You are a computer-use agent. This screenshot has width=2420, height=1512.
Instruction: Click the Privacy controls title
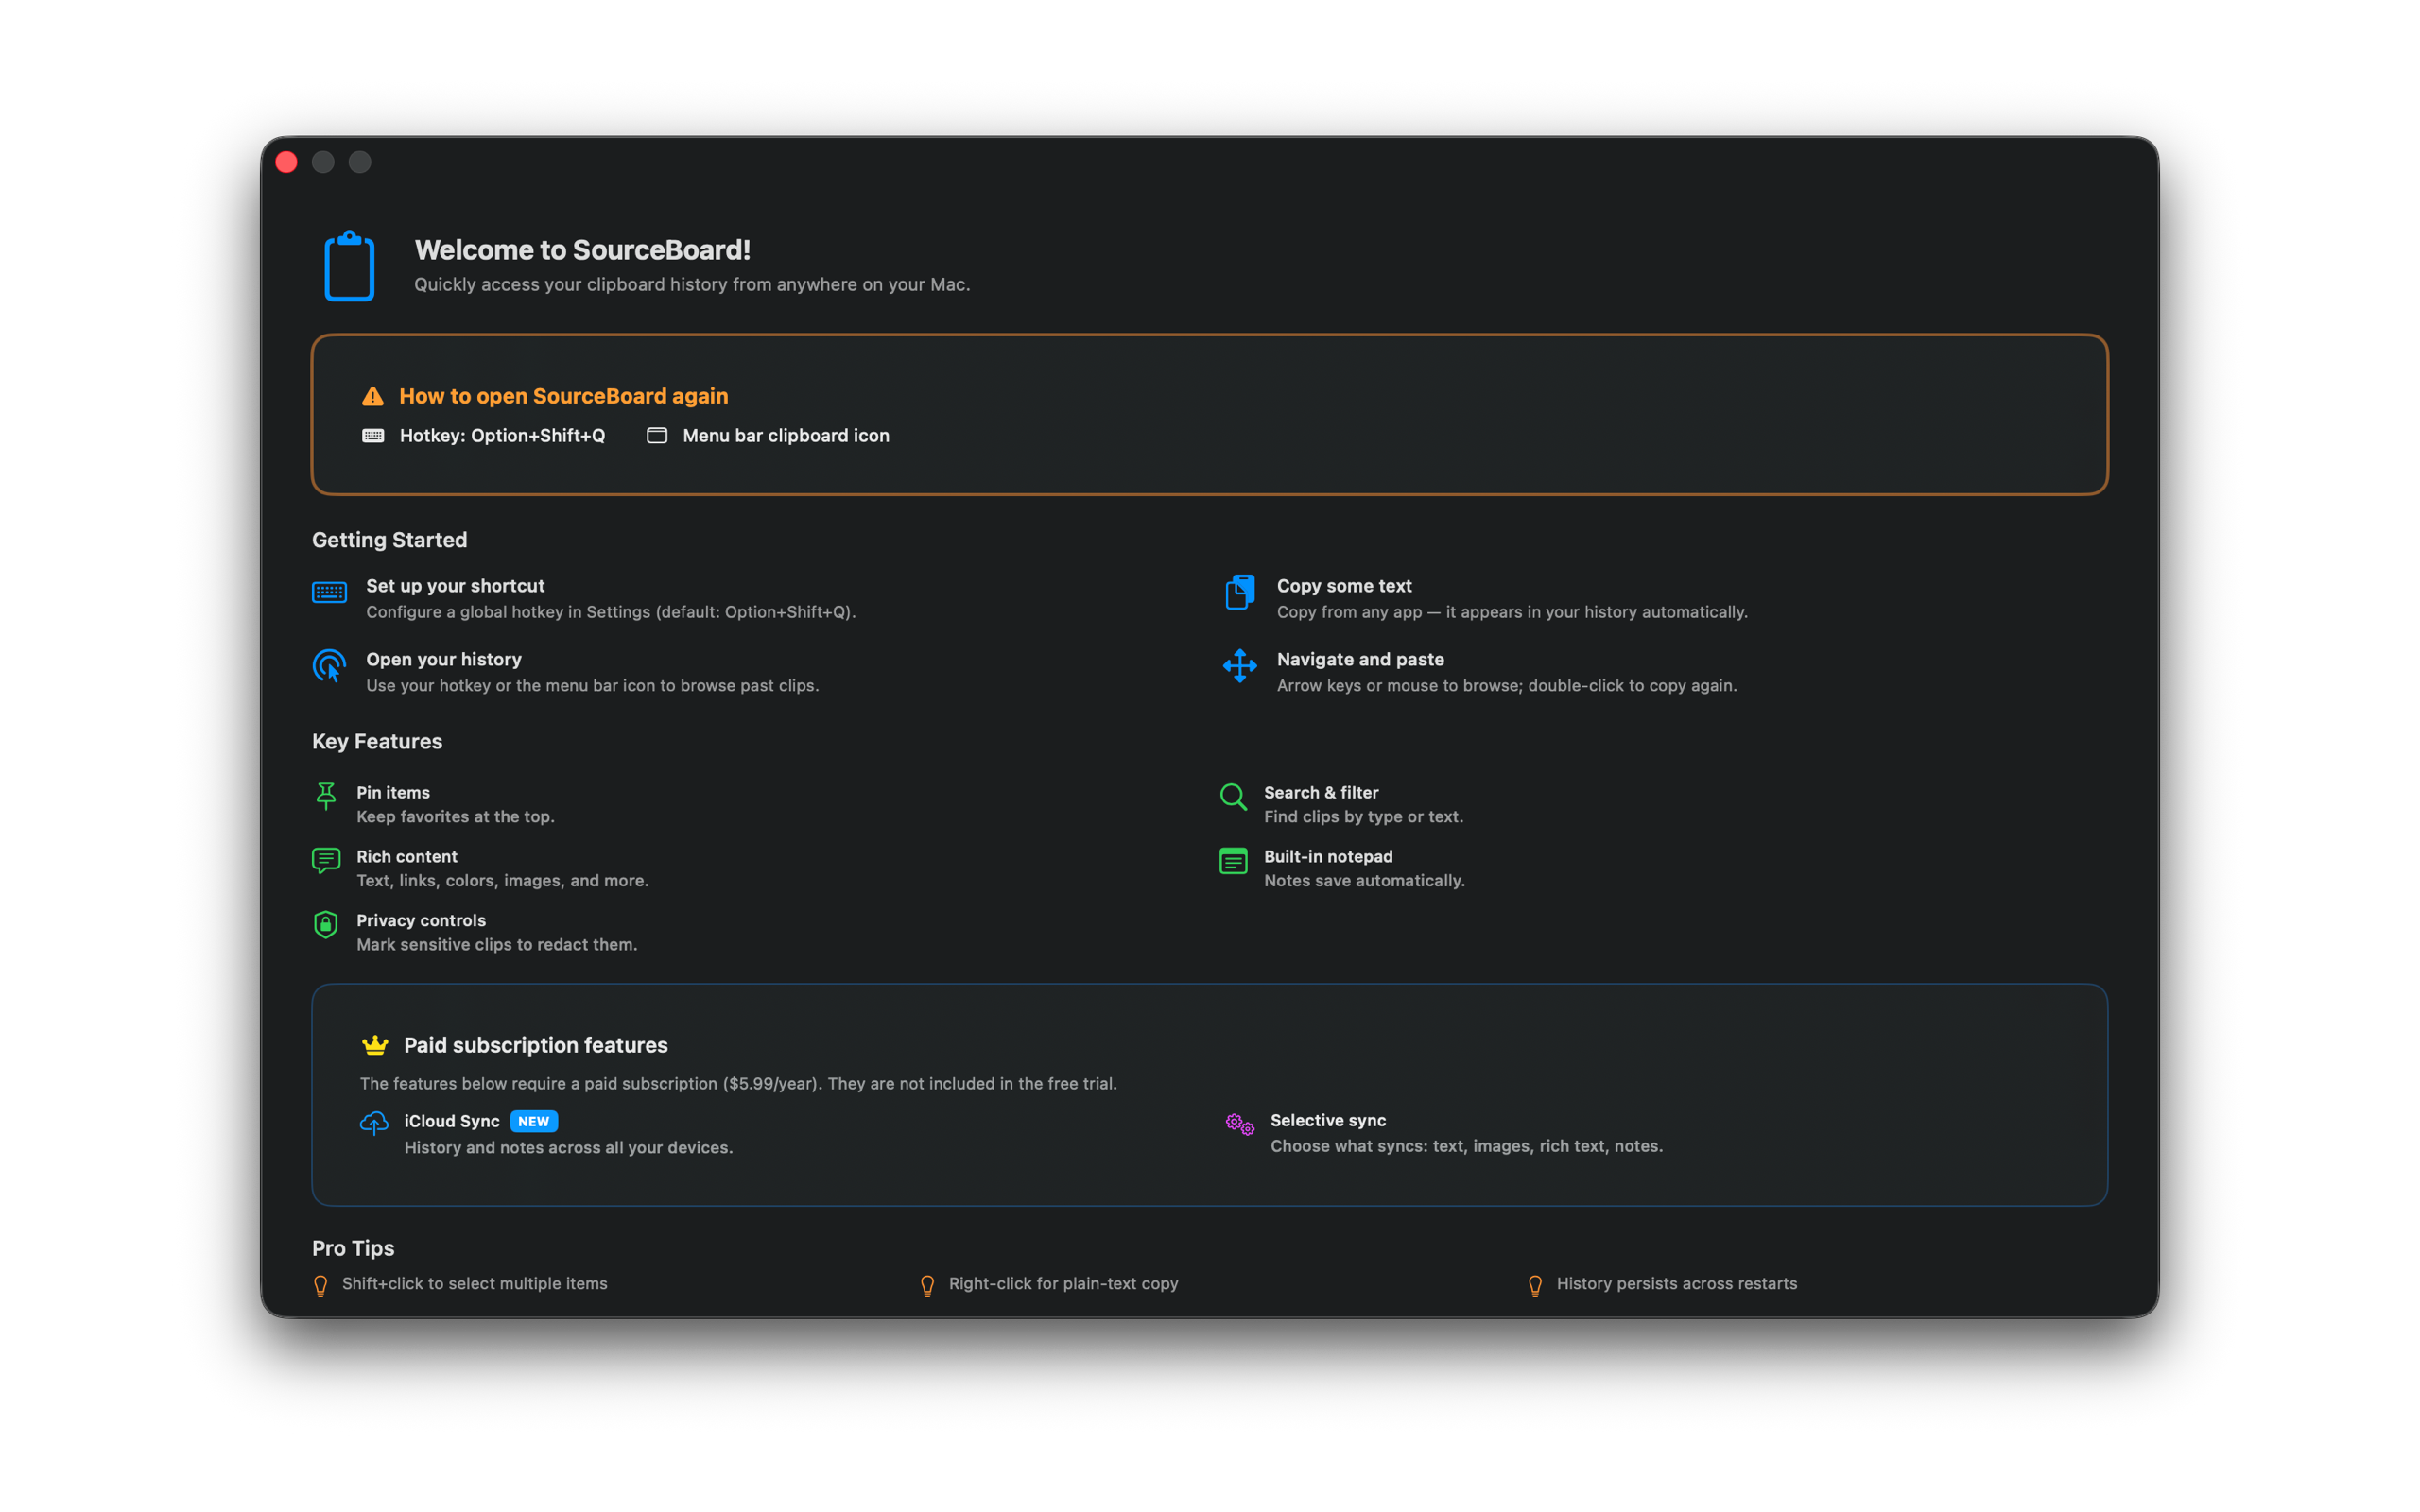[421, 920]
